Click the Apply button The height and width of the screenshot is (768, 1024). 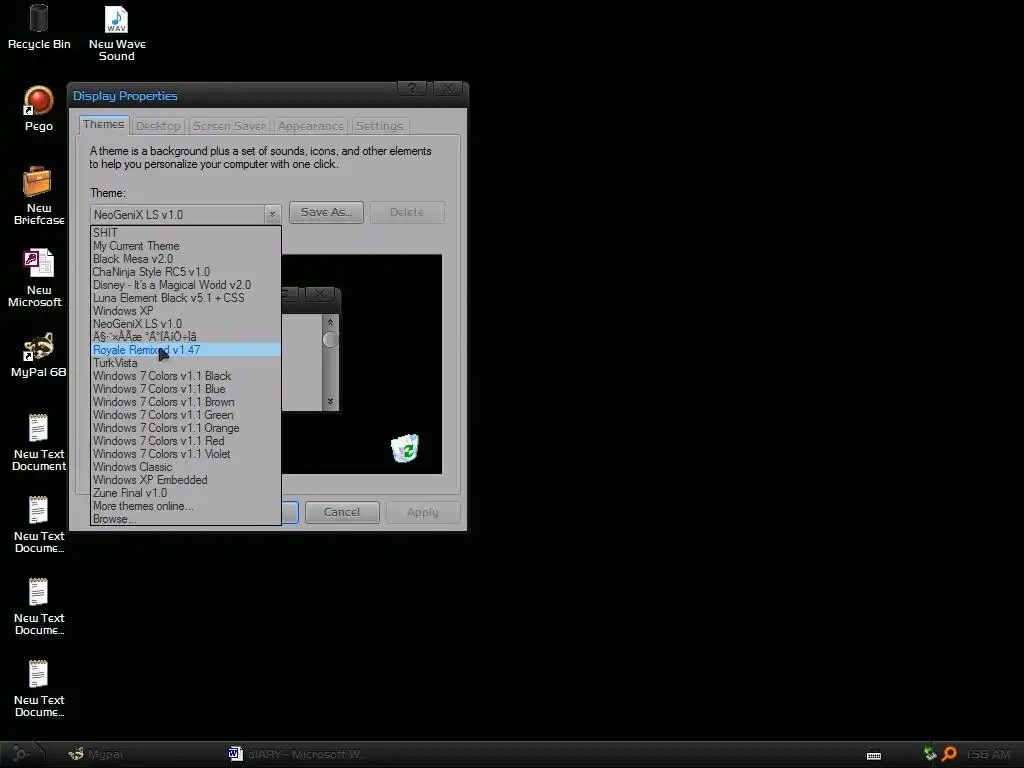[x=423, y=512]
